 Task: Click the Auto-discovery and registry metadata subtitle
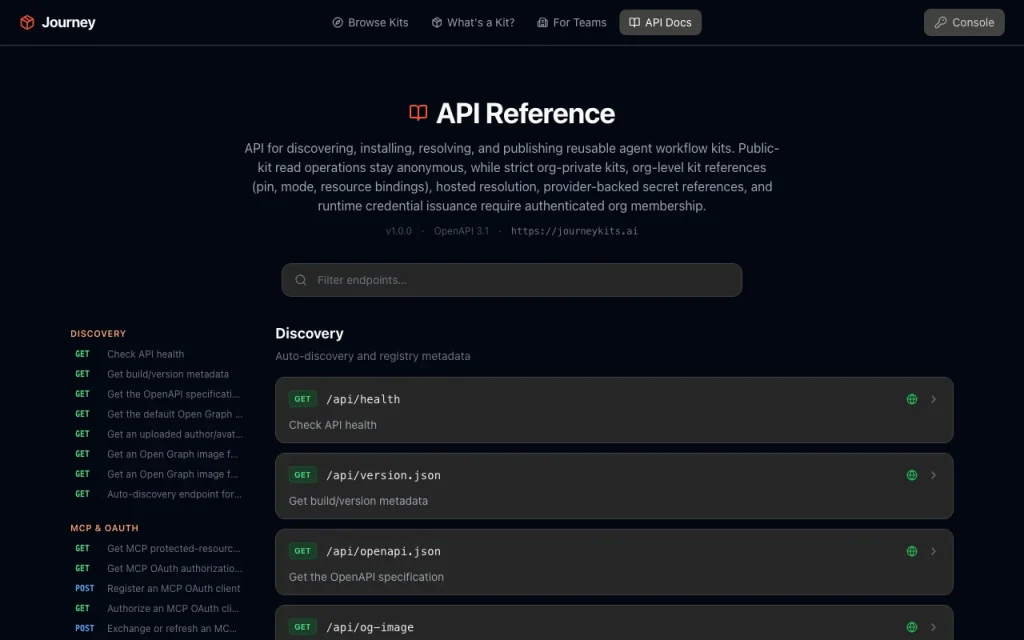[x=373, y=356]
